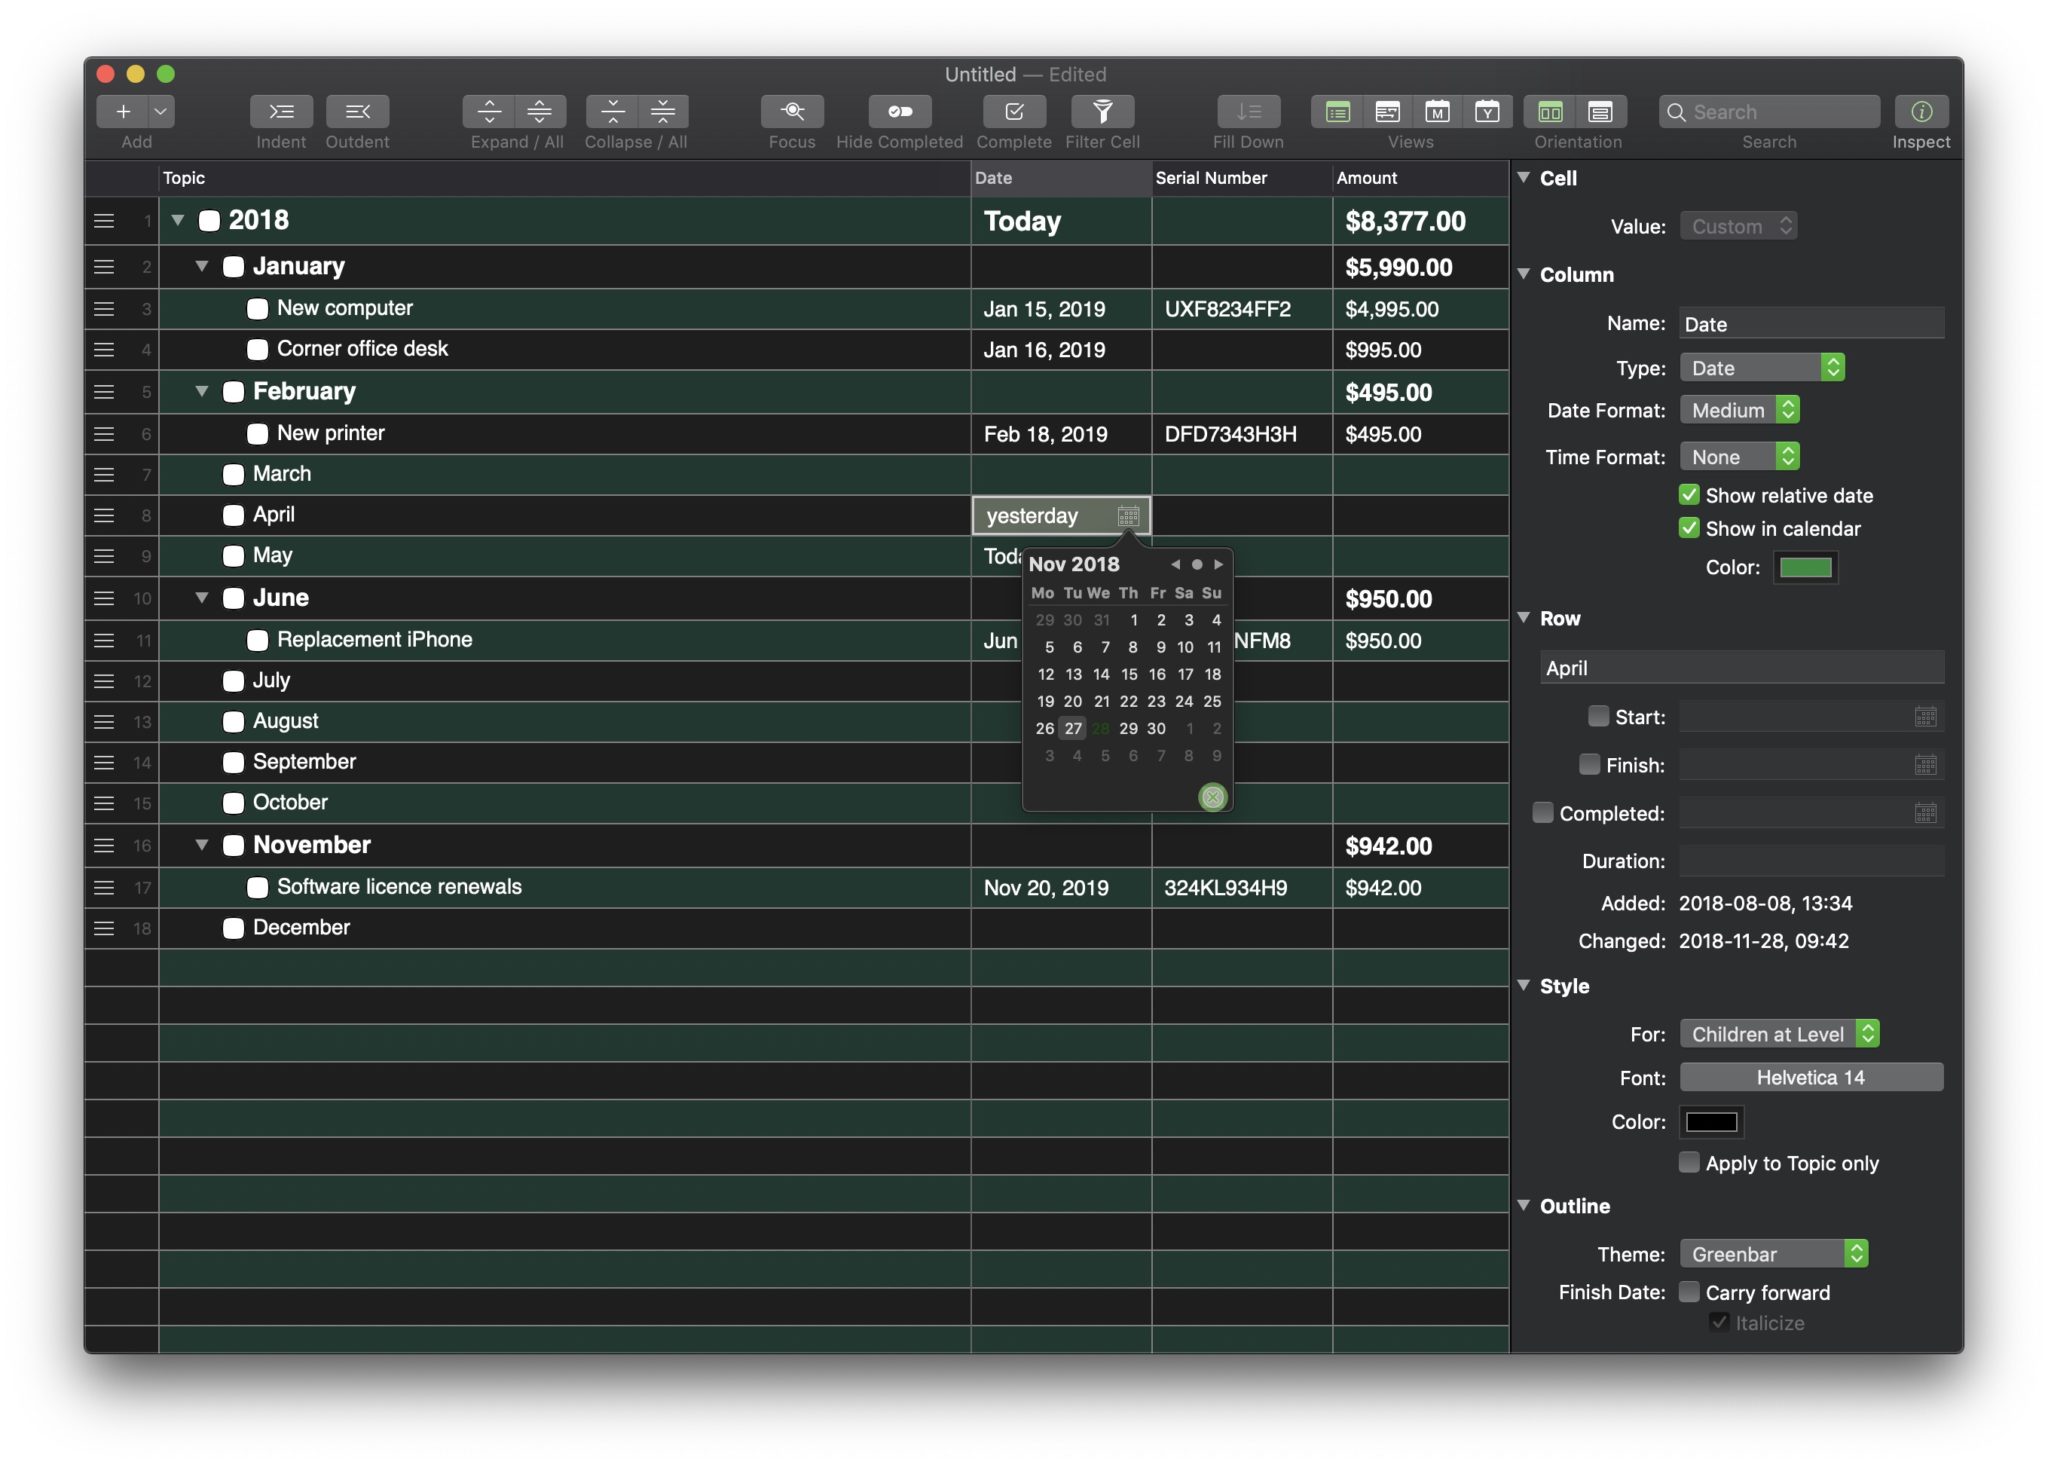Open the Date Format dropdown
The height and width of the screenshot is (1465, 2048).
1739,410
